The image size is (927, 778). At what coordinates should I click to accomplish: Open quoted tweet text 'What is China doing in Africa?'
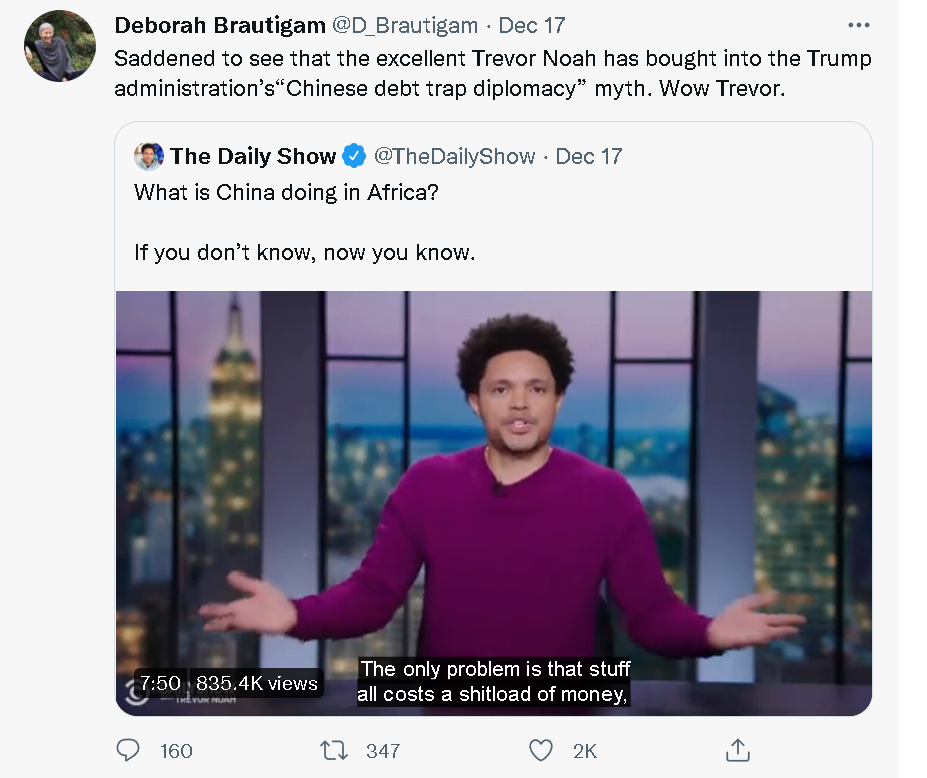(x=286, y=192)
